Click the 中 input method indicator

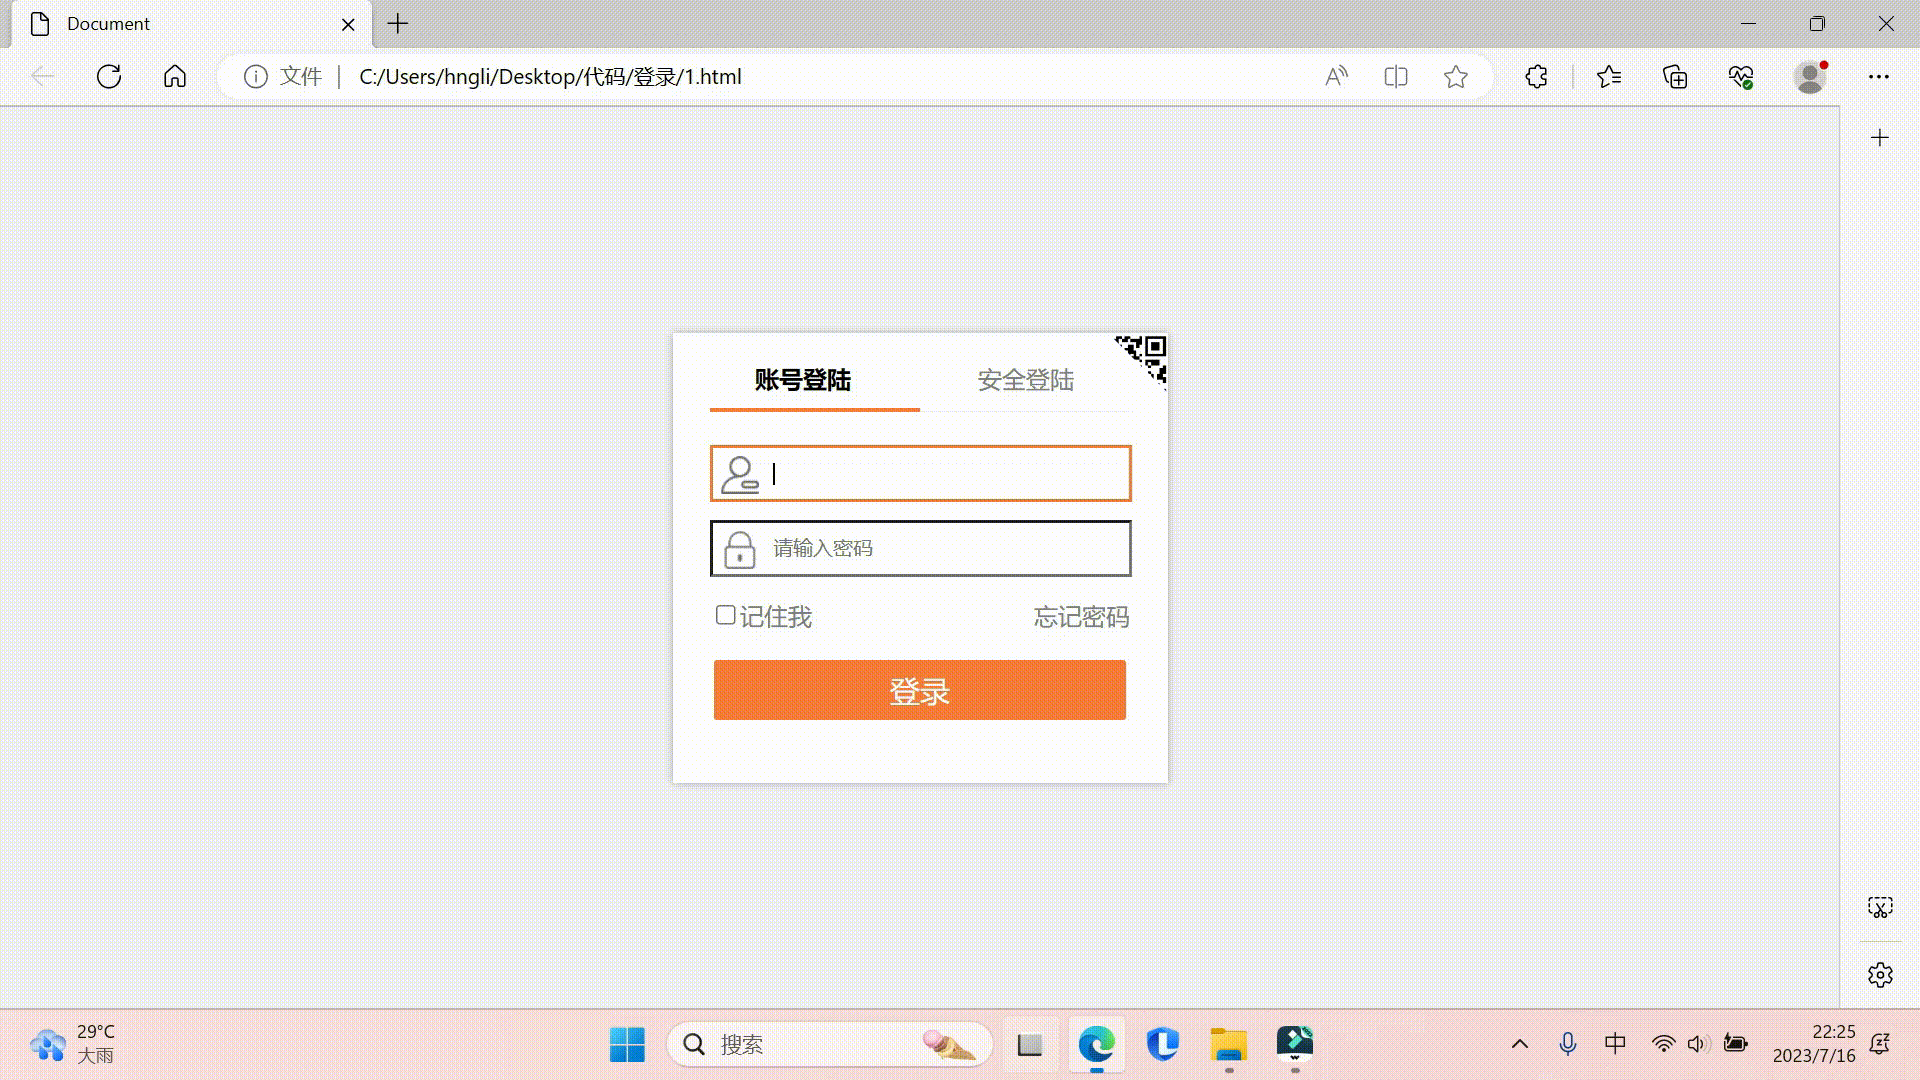(x=1615, y=1043)
